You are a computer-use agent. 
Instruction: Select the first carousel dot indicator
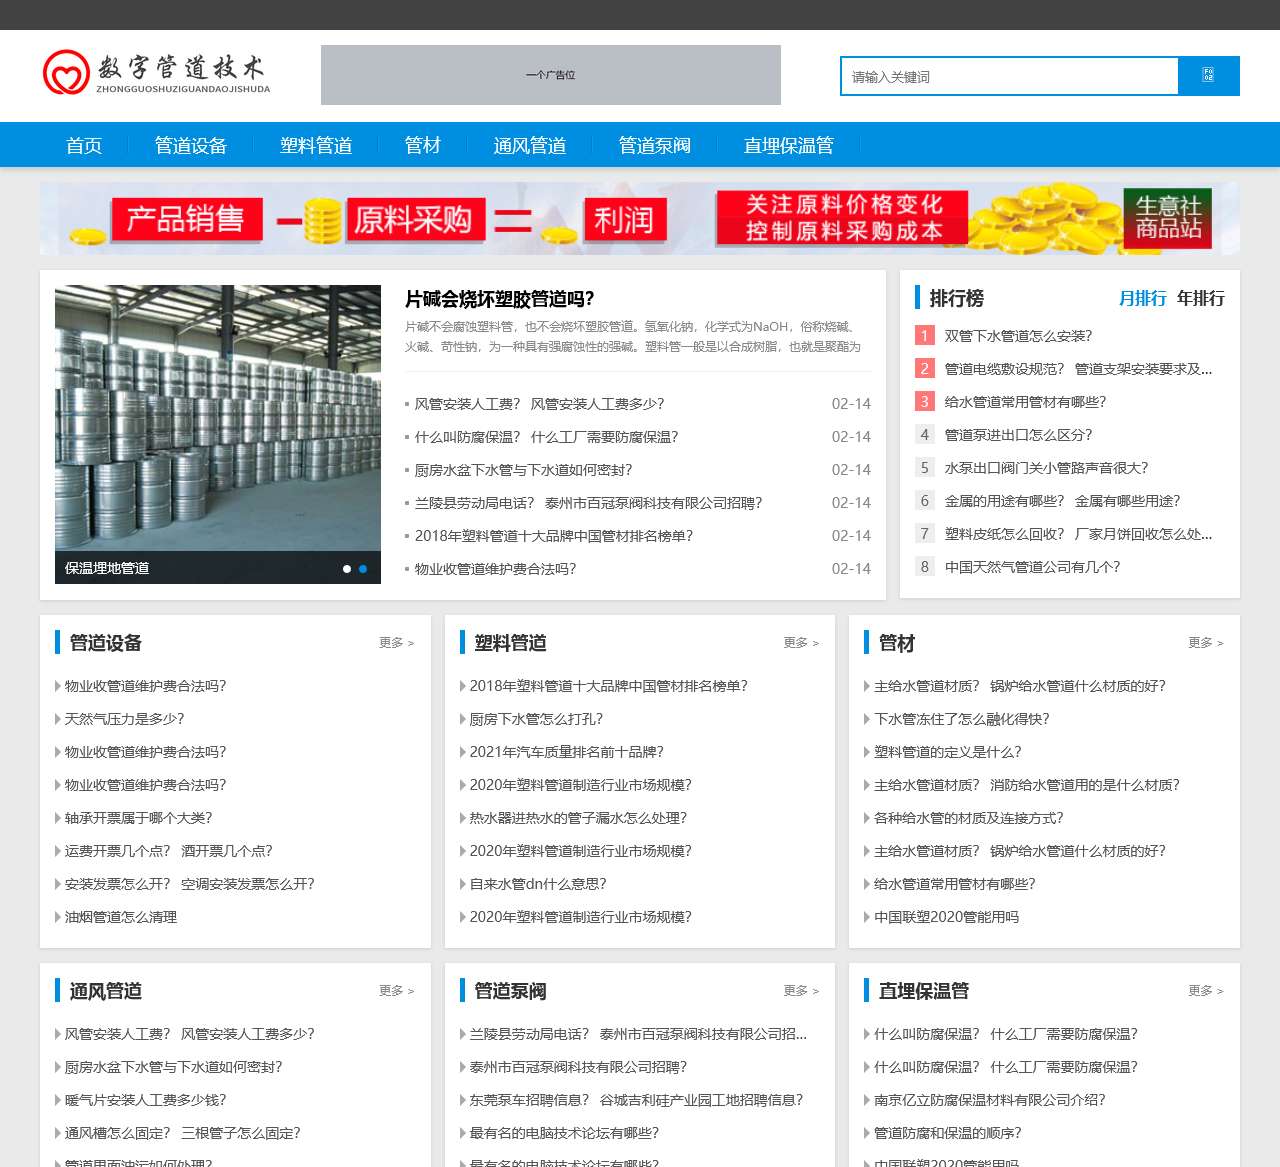[x=347, y=569]
